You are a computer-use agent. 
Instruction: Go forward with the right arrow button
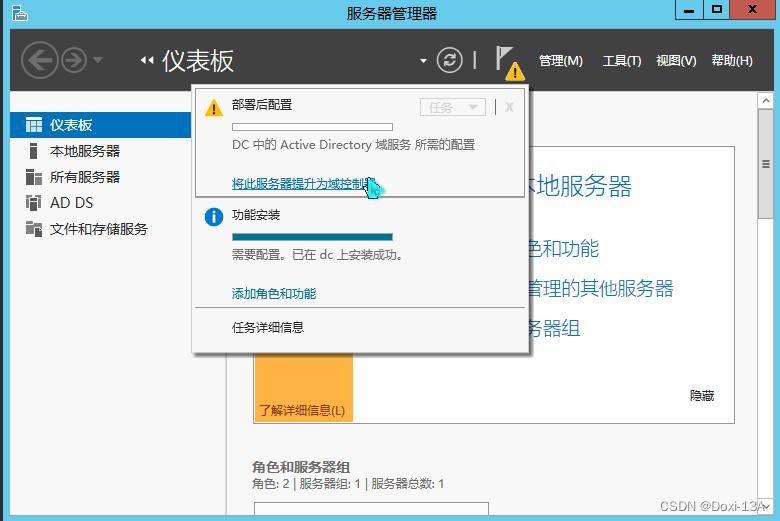tap(74, 60)
